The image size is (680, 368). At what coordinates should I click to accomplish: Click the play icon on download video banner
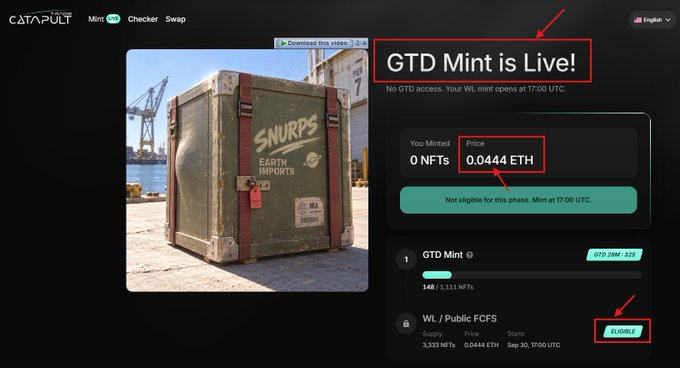coord(283,43)
